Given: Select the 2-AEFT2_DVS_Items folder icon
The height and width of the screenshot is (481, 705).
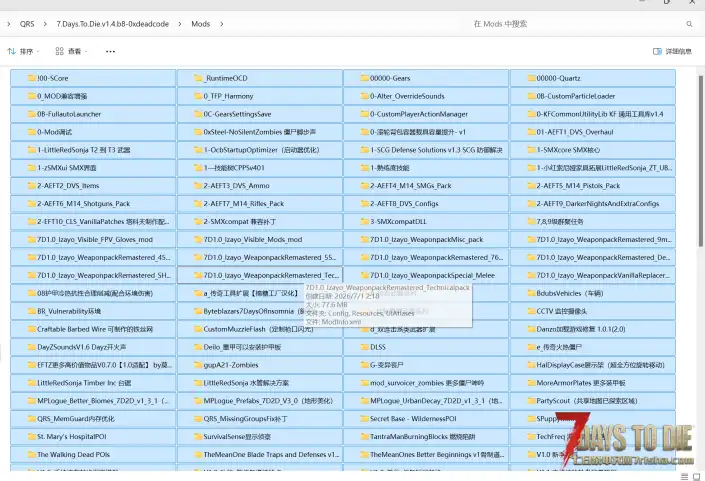Looking at the screenshot, I should tap(31, 185).
